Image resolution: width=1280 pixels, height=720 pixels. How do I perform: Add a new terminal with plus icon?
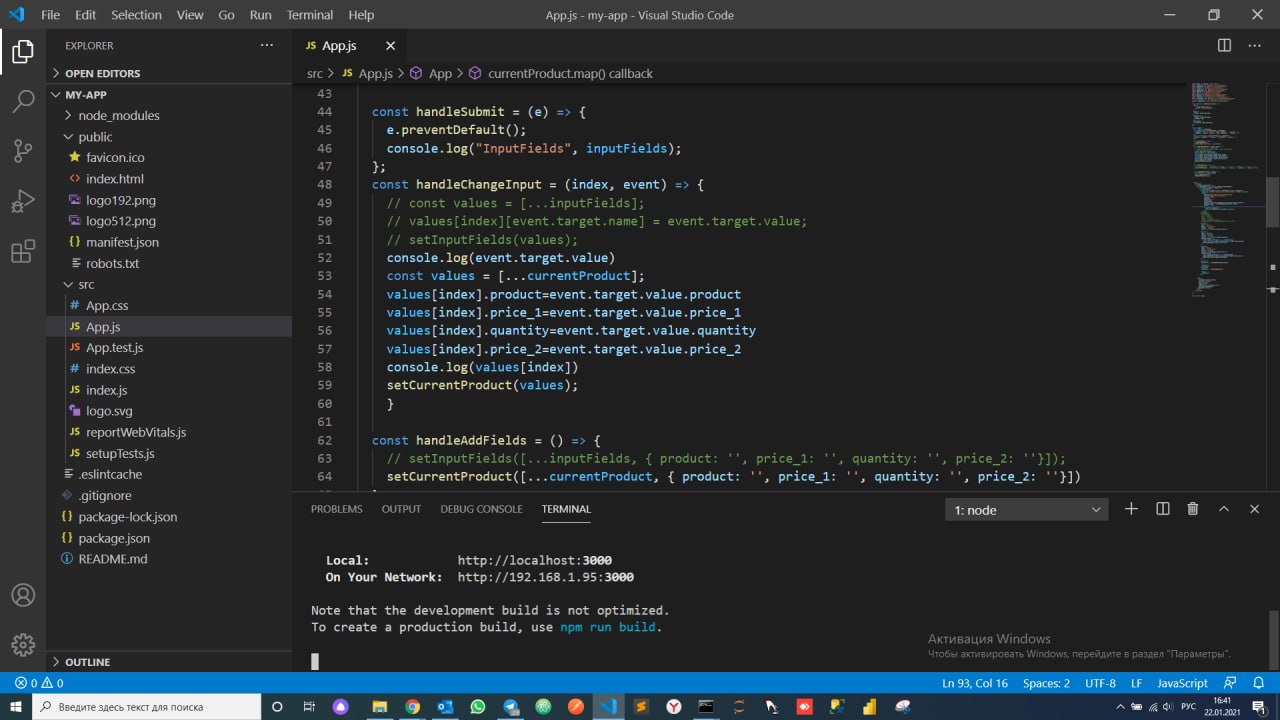pos(1131,509)
